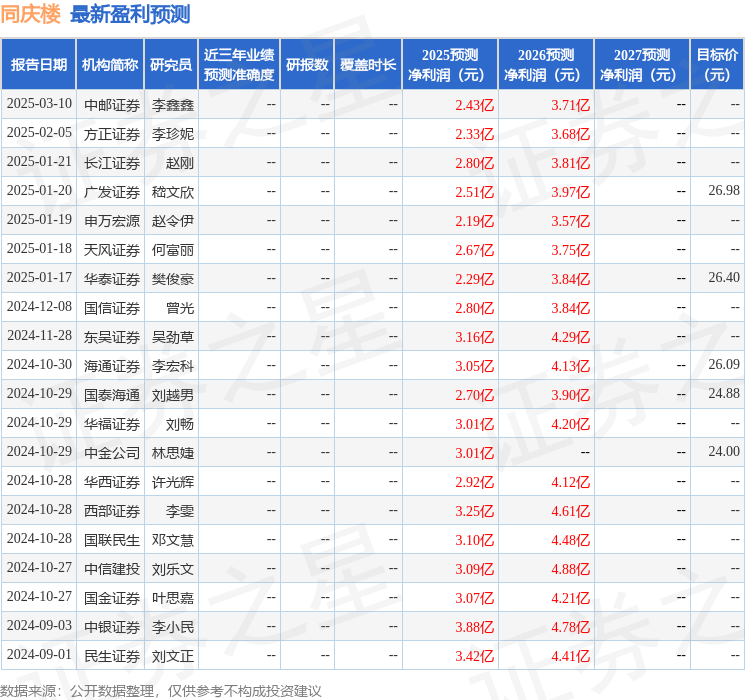
Task: Click 海通证券 institution cell
Action: (x=112, y=366)
